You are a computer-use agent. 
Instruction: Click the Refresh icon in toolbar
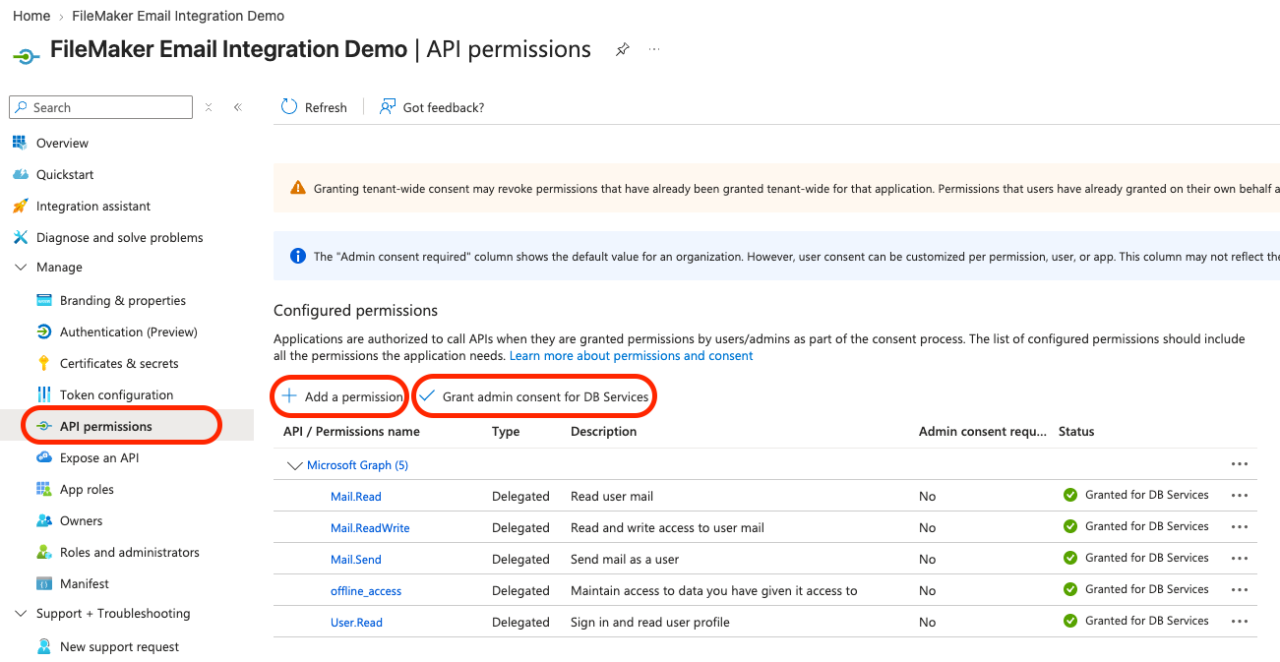289,107
